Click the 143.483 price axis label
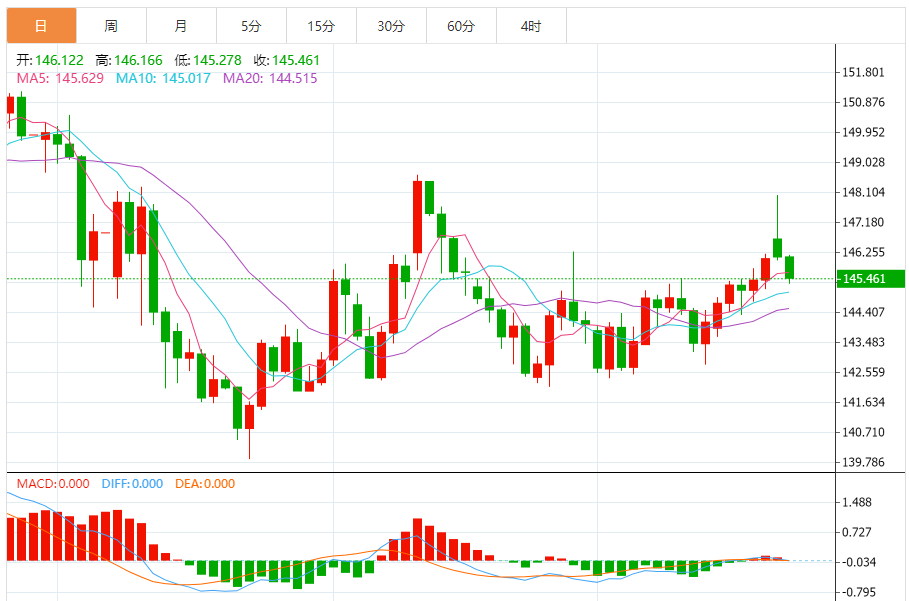 (x=864, y=343)
